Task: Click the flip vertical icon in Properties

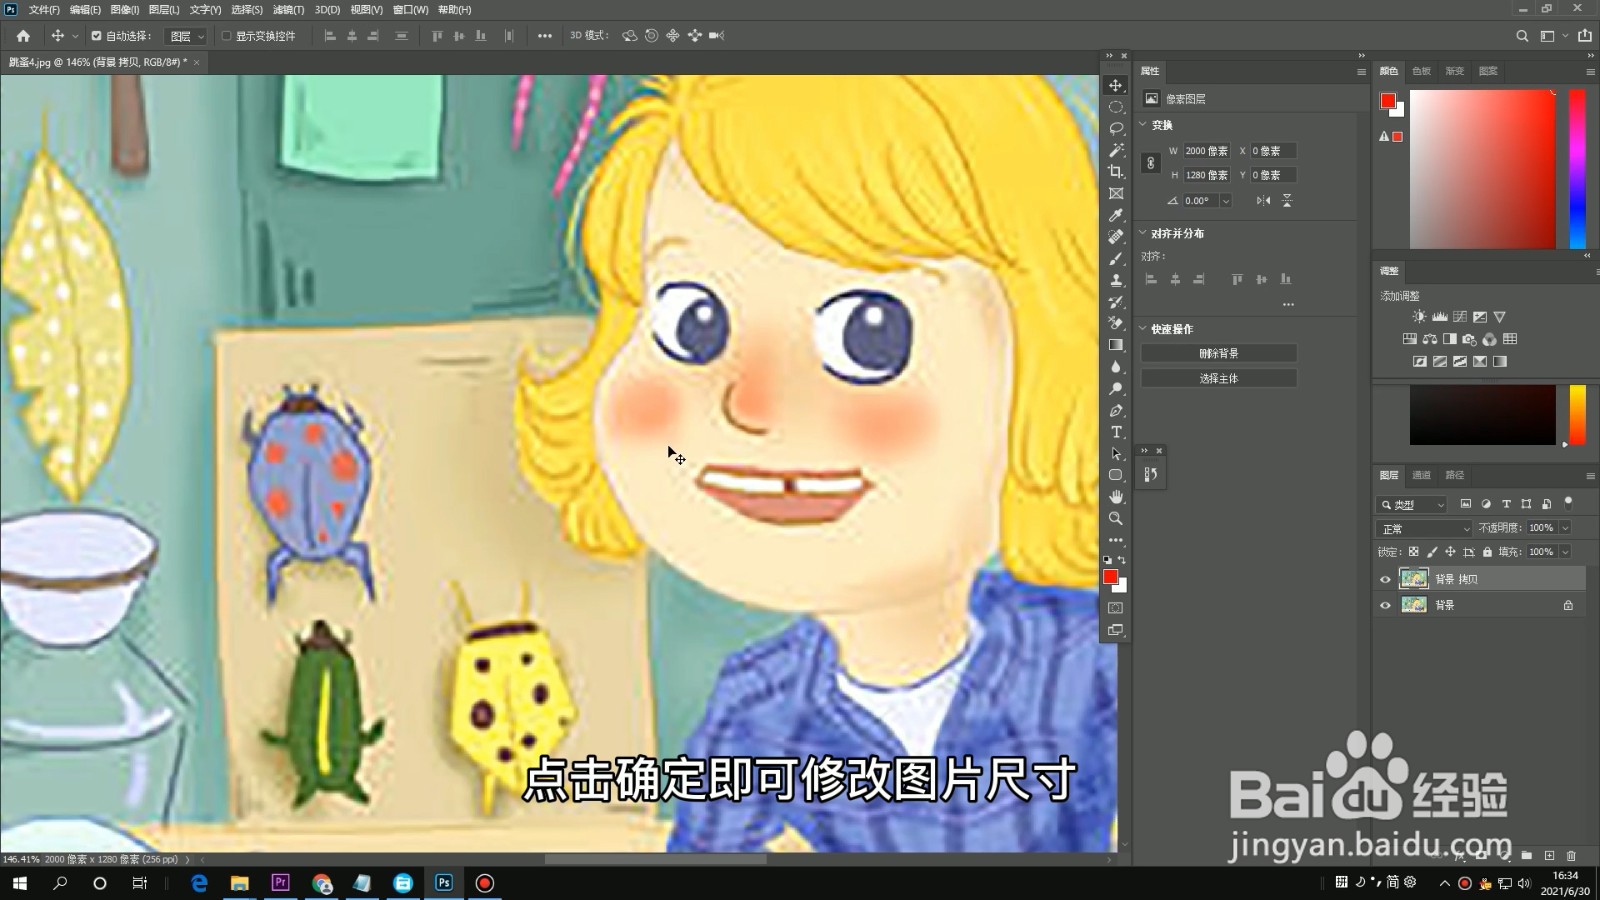Action: [1287, 201]
